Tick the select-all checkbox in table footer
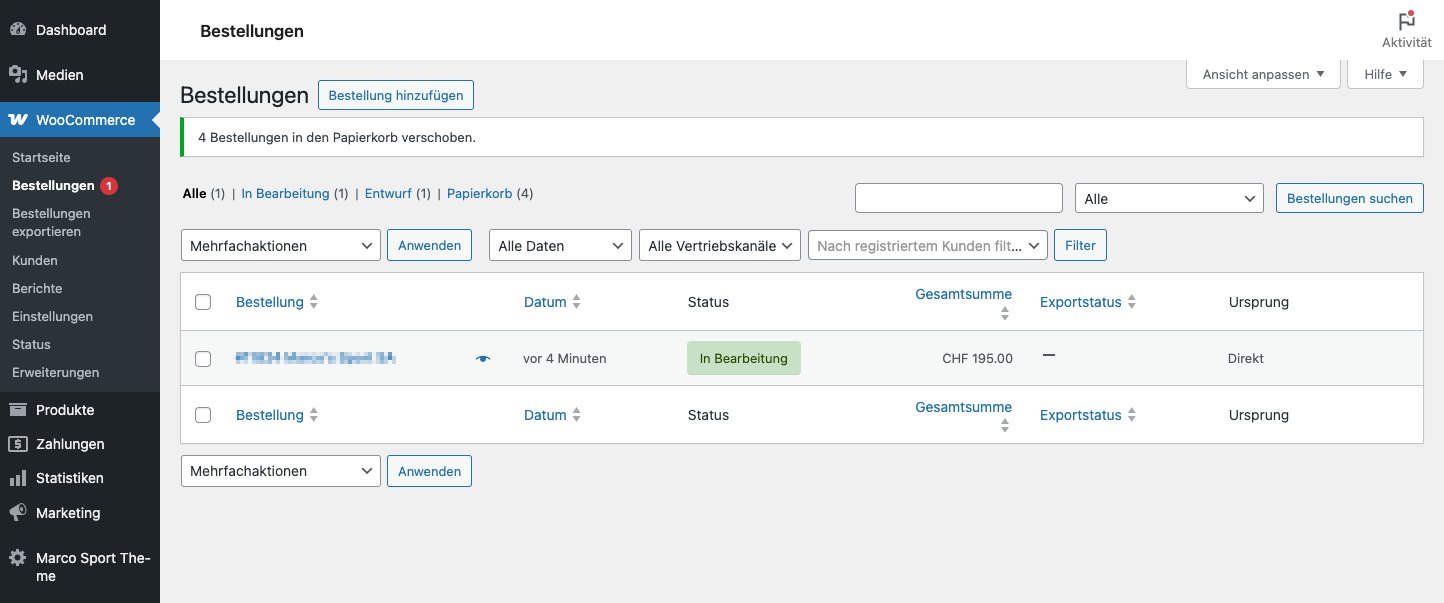 pyautogui.click(x=203, y=415)
